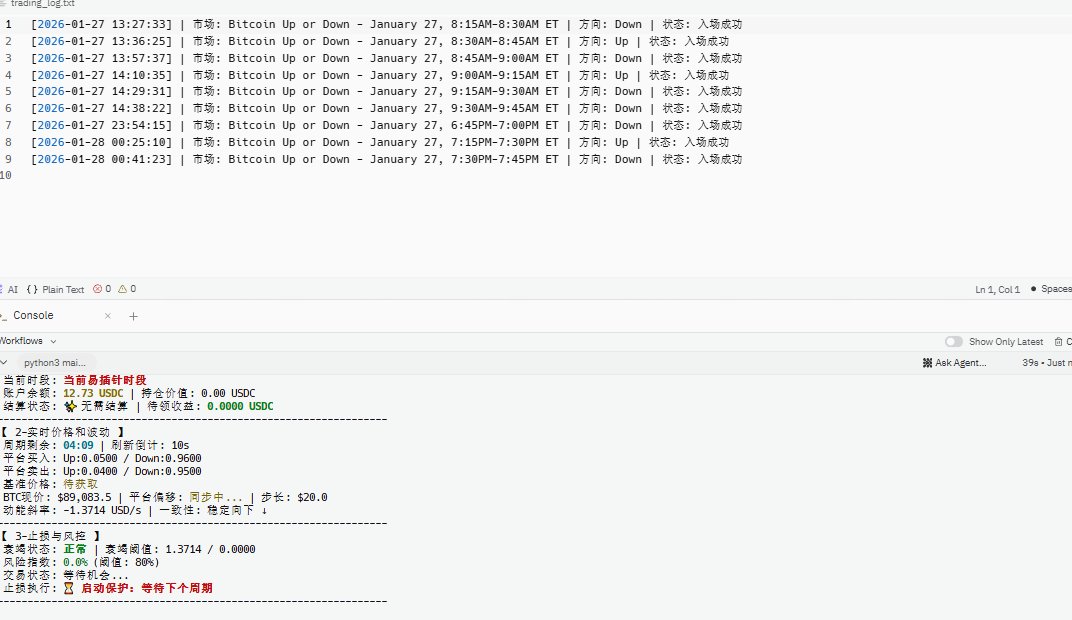Open the Plain Text language selector

[55, 289]
